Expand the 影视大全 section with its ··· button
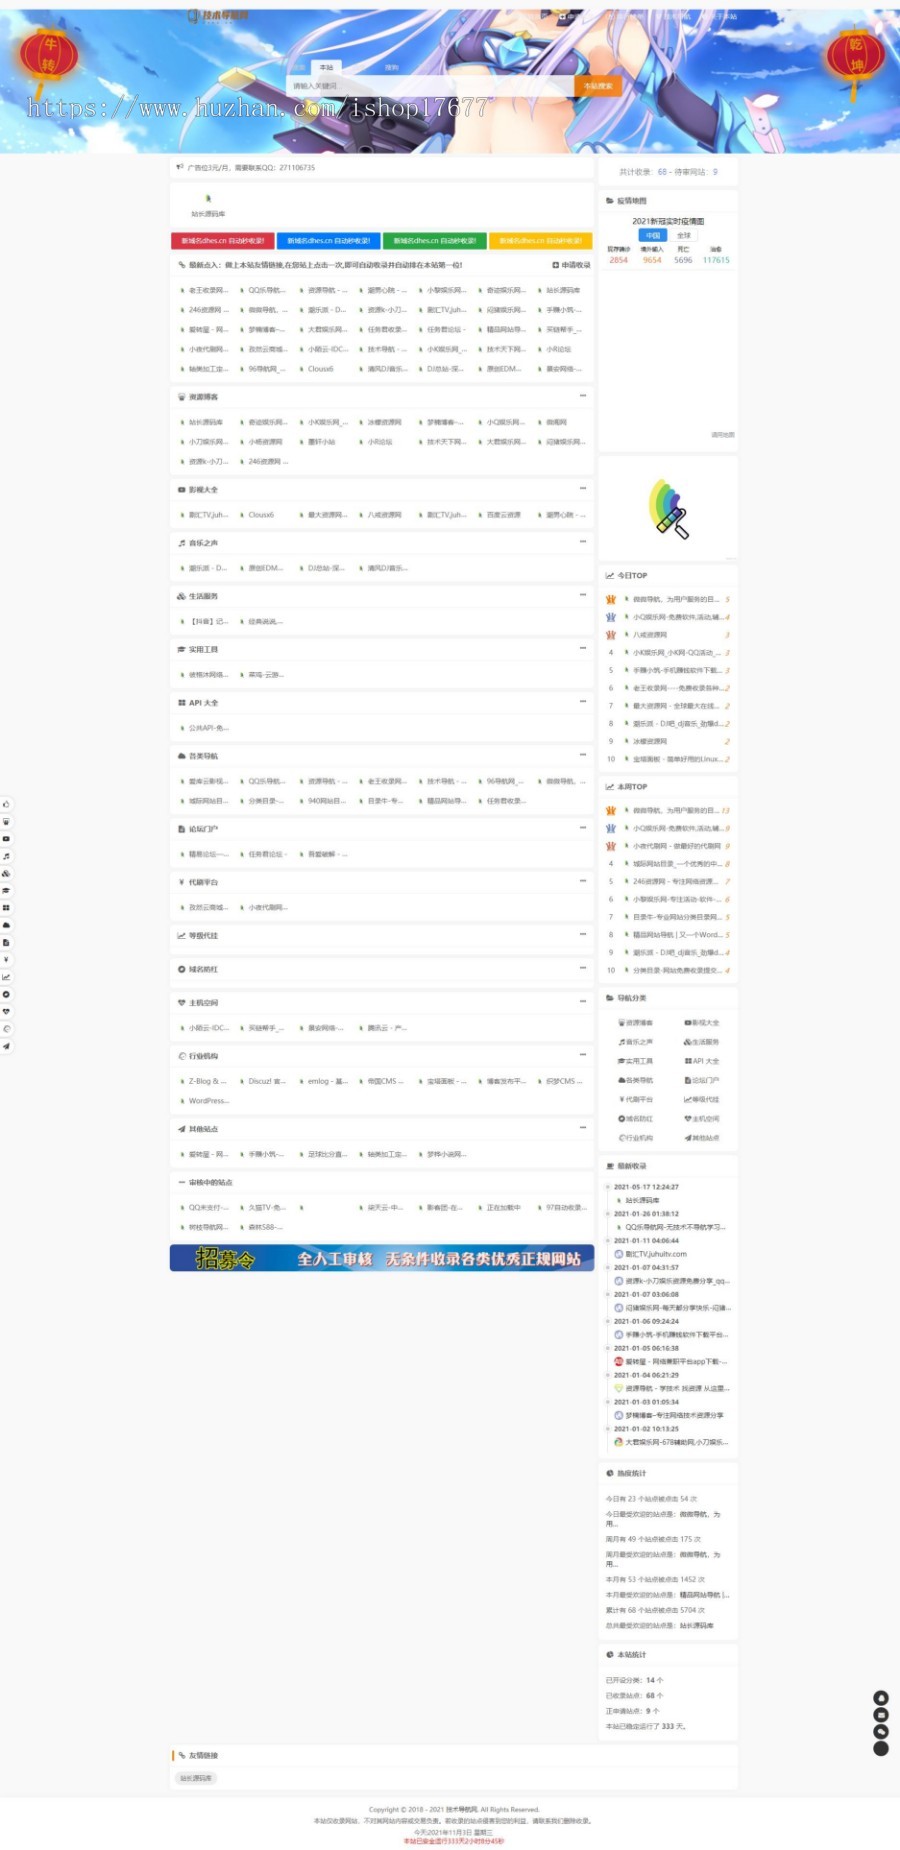Image resolution: width=900 pixels, height=1850 pixels. (582, 489)
